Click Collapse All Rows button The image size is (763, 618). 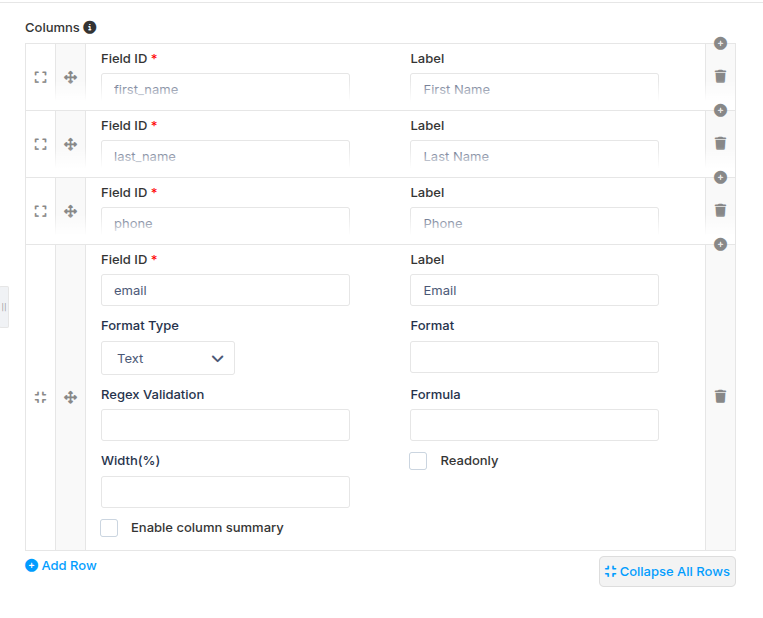[667, 571]
